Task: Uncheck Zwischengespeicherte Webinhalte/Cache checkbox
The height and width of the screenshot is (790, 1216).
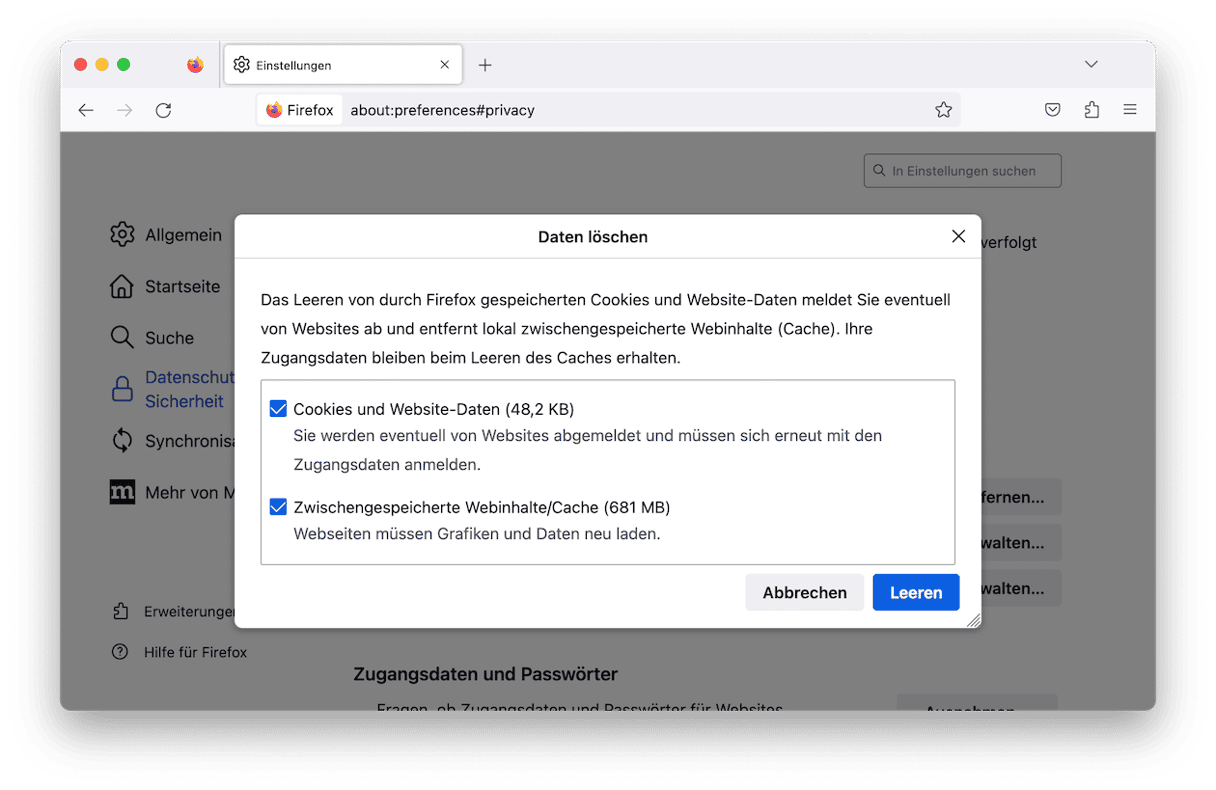Action: [279, 507]
